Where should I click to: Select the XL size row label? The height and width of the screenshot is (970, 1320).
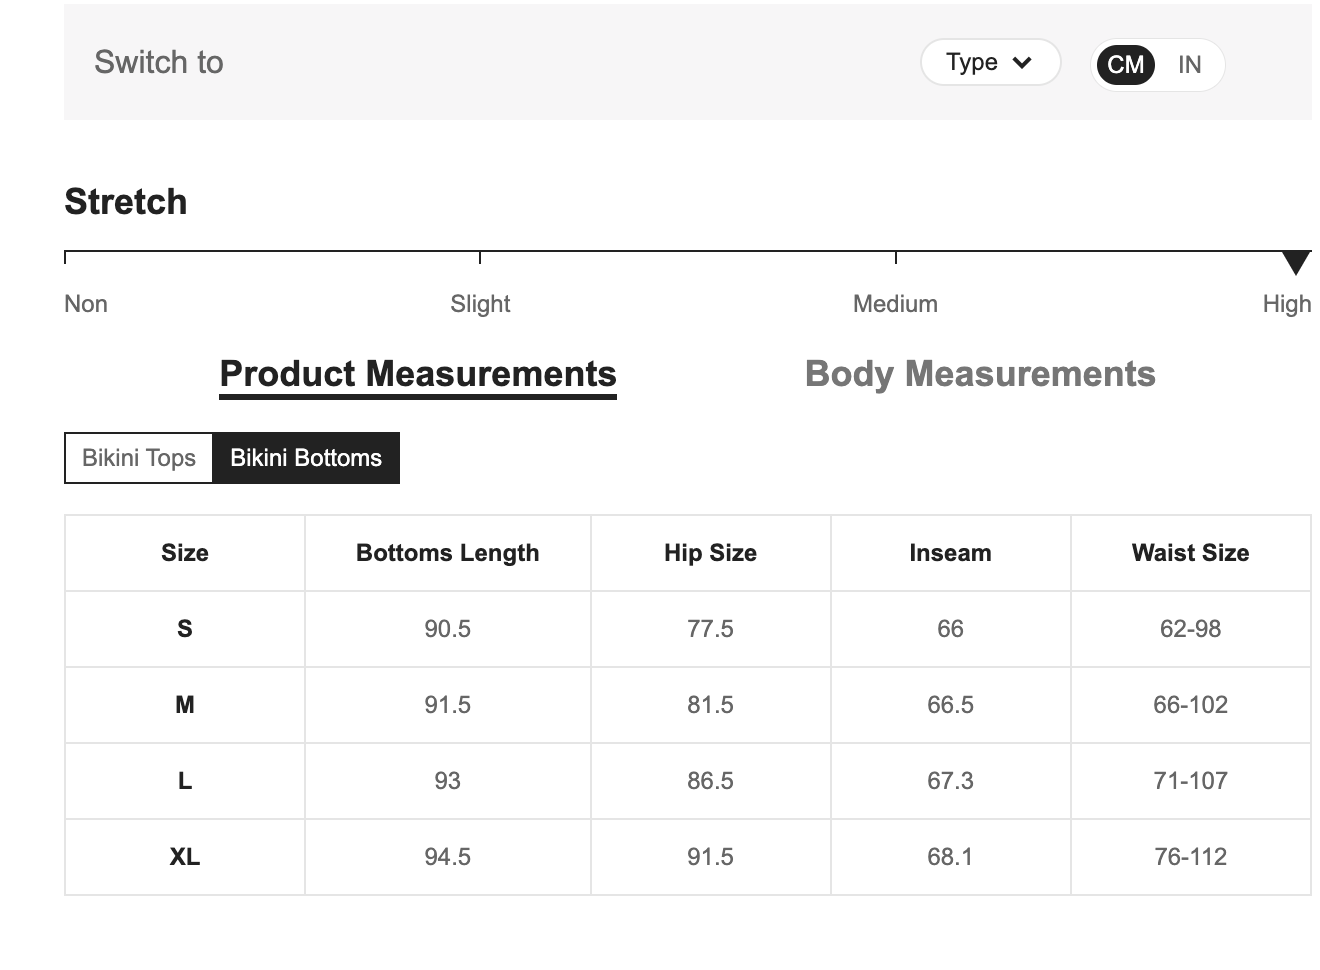coord(185,857)
